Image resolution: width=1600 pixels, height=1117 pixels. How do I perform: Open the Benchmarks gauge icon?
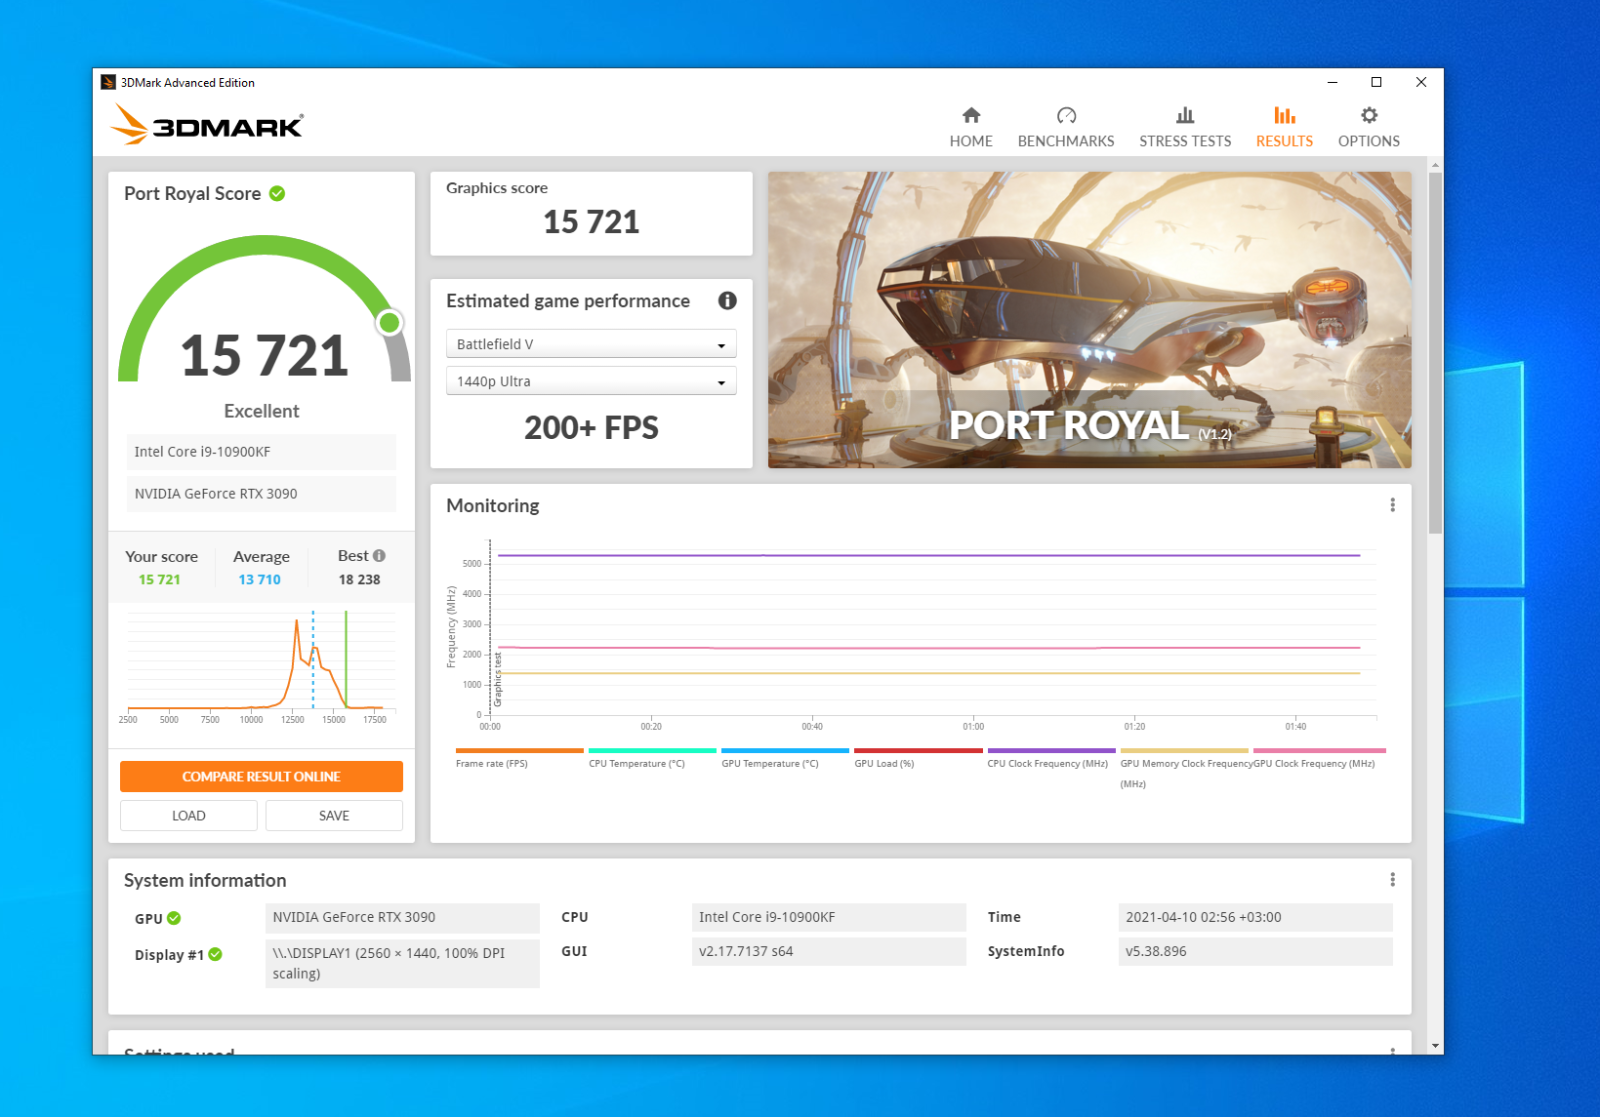[1066, 115]
